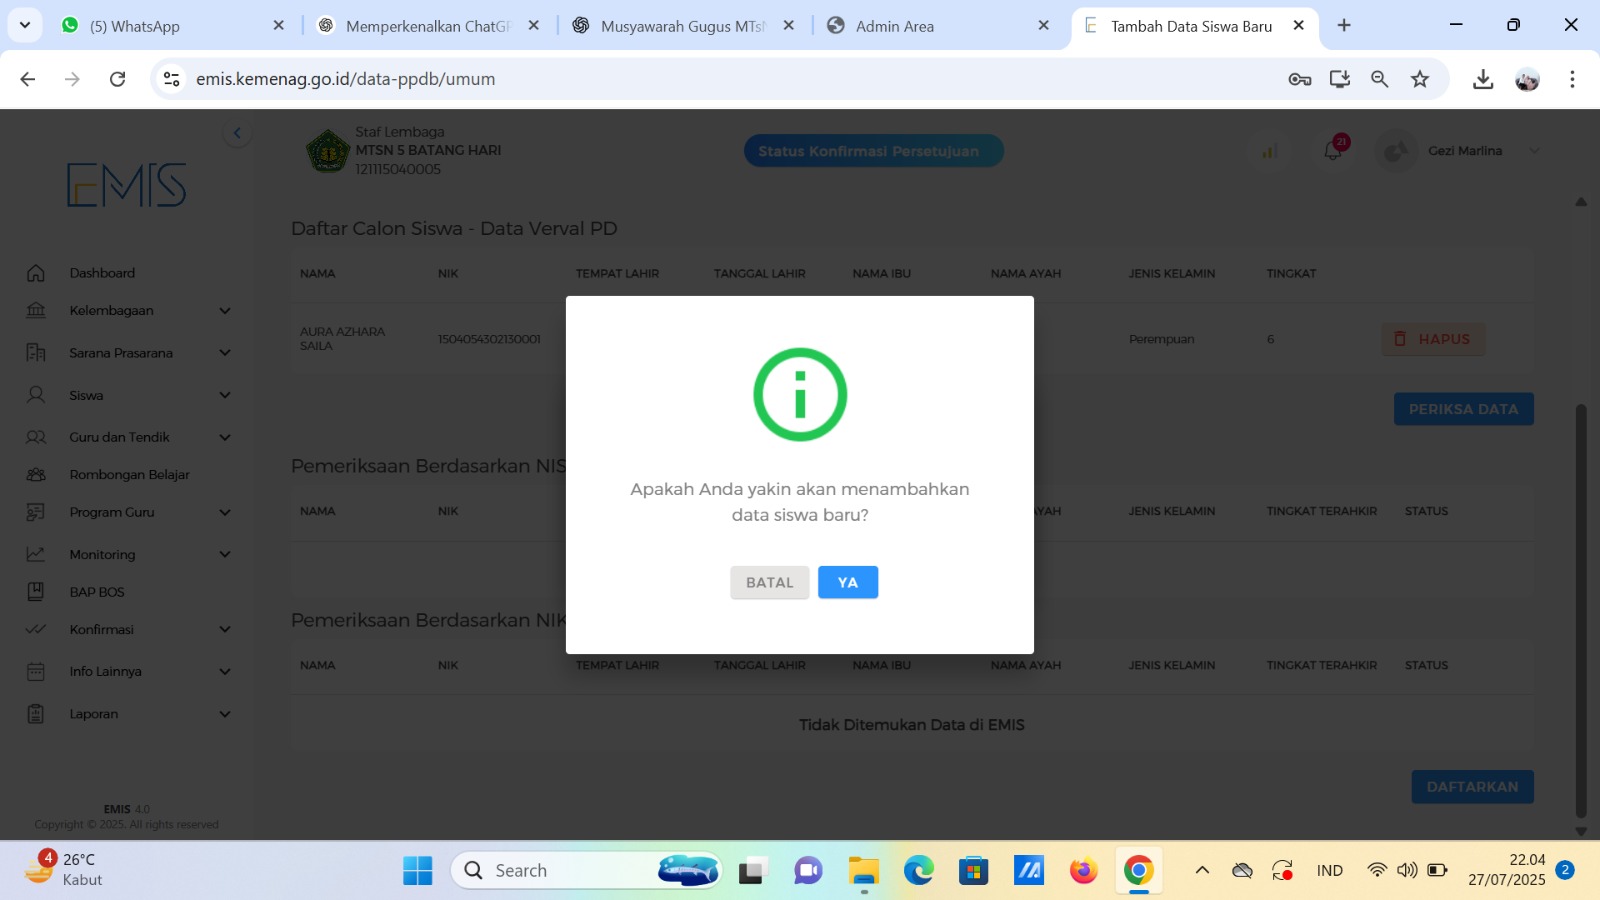Cancel the dialog with BATAL button

coord(769,582)
